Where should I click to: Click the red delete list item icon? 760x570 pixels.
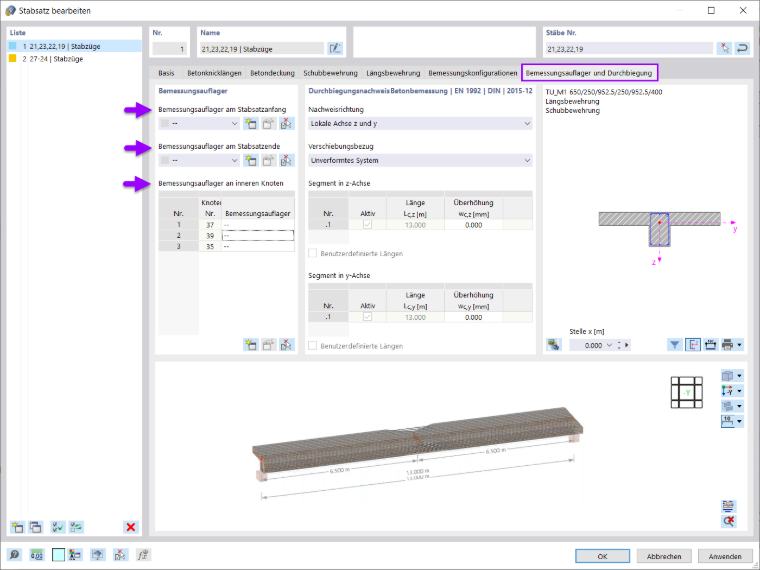click(131, 527)
